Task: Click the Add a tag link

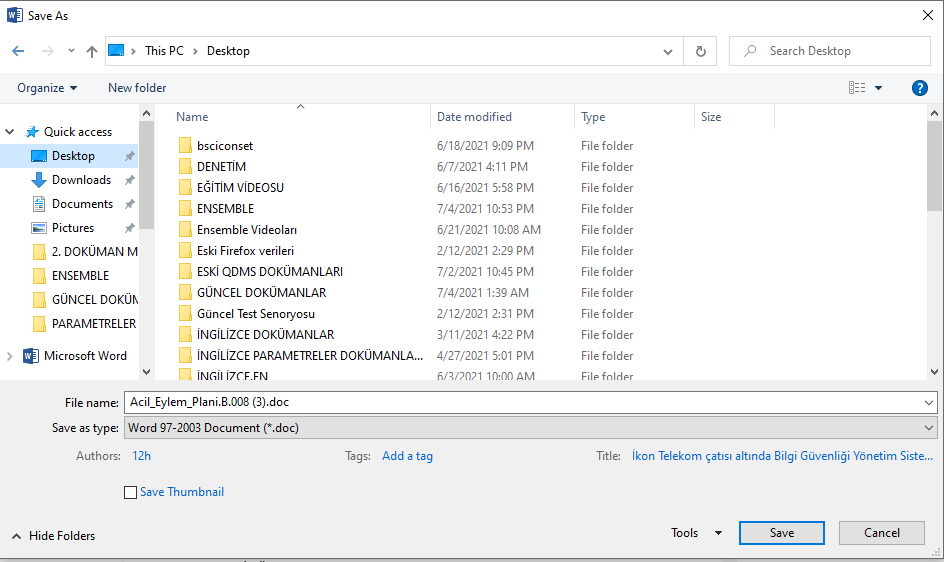Action: point(407,456)
